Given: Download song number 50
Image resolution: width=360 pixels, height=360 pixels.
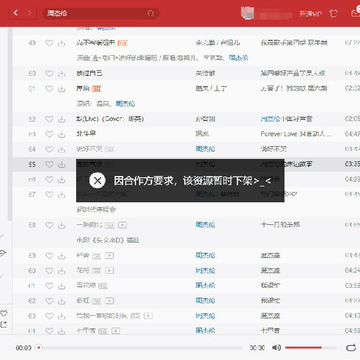Looking at the screenshot, I should 62,73.
